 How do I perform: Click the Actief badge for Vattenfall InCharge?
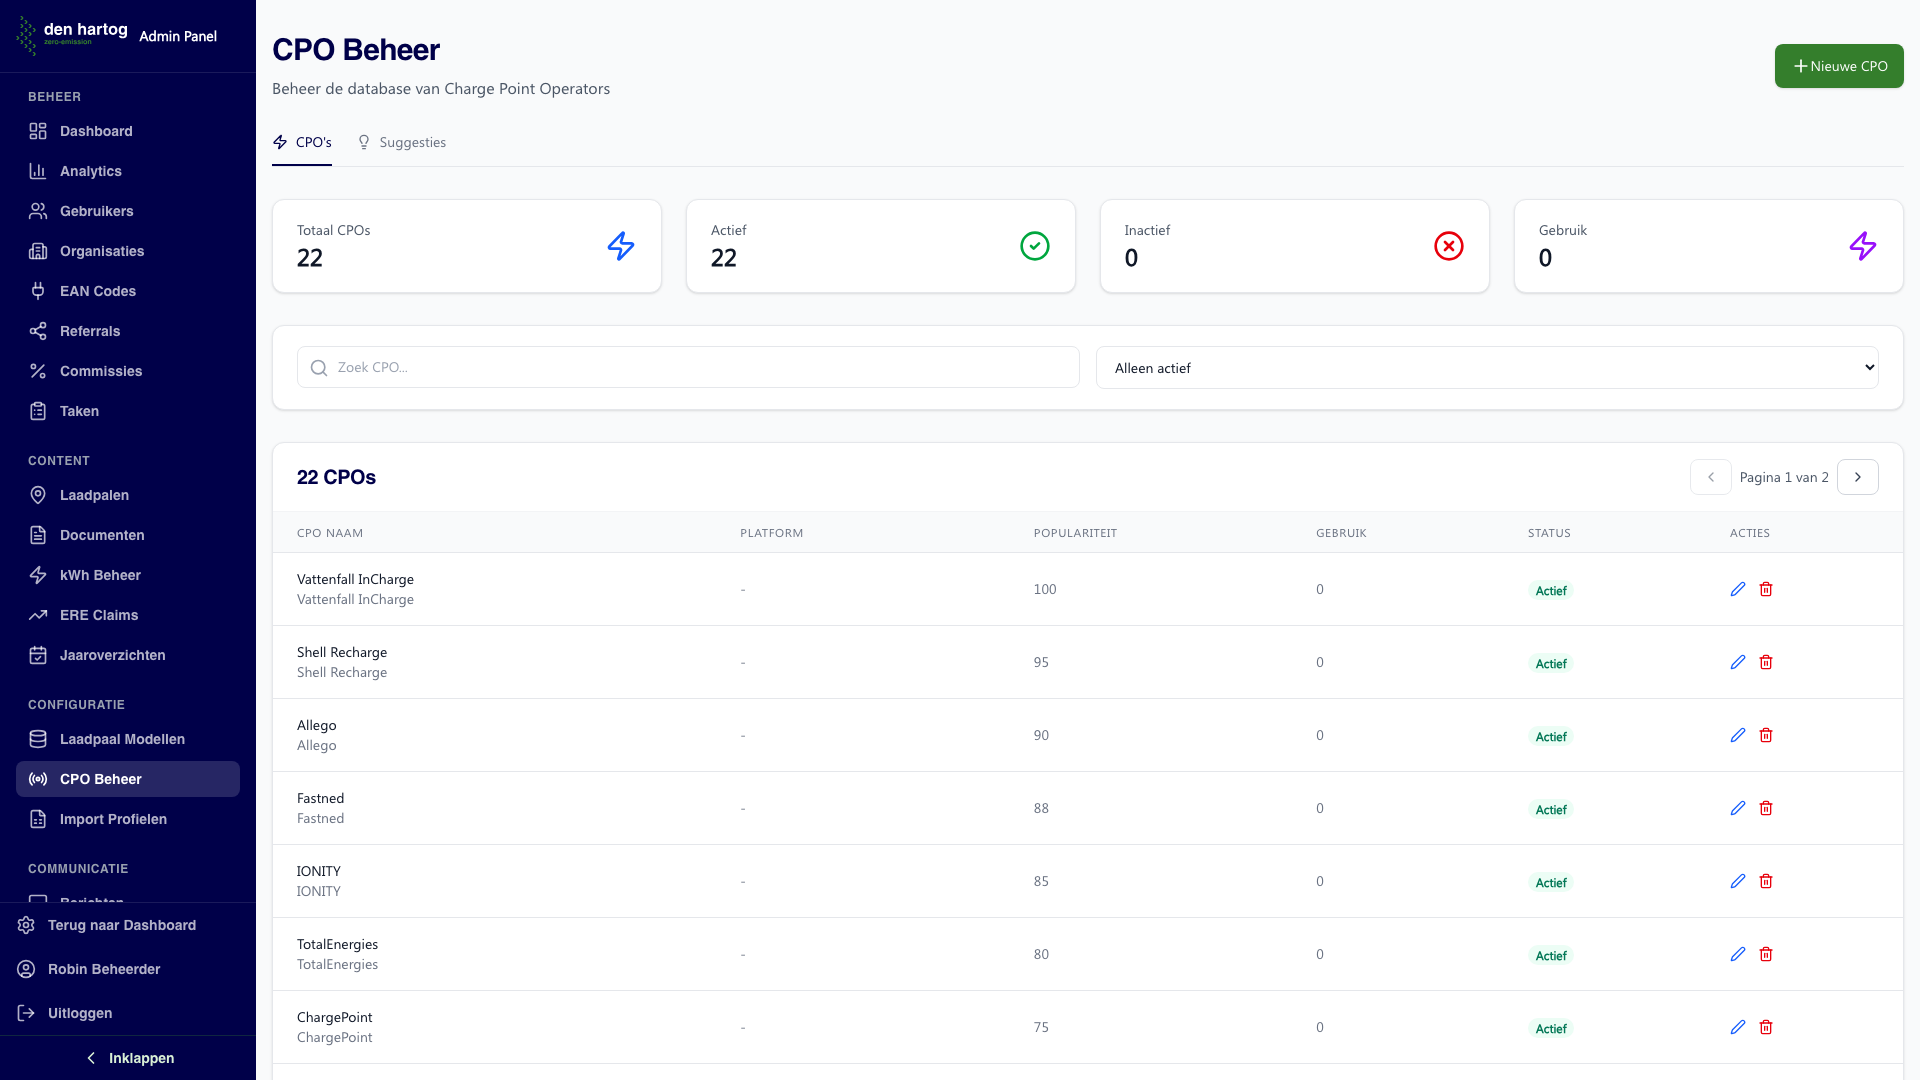coord(1551,591)
